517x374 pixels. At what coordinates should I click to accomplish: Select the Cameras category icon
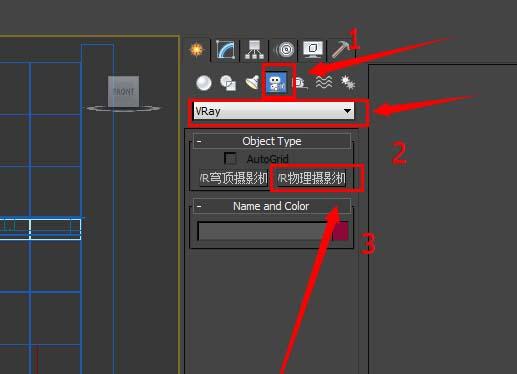point(277,83)
